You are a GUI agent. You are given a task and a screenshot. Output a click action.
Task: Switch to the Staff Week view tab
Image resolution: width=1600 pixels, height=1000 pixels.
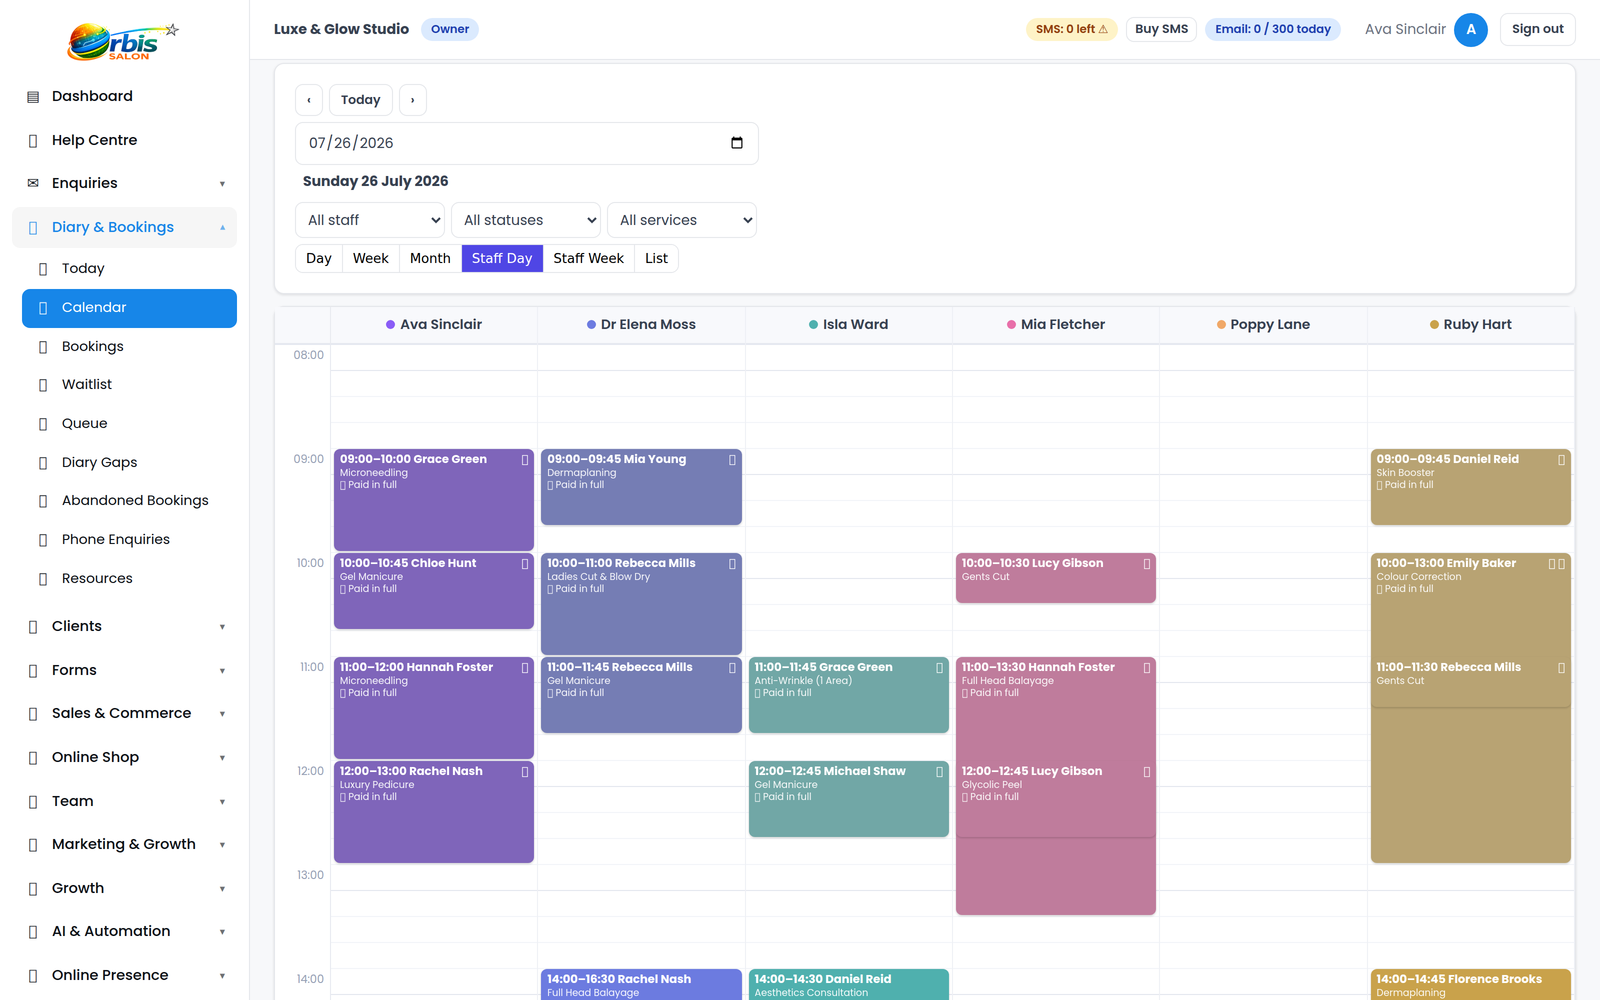click(x=588, y=258)
